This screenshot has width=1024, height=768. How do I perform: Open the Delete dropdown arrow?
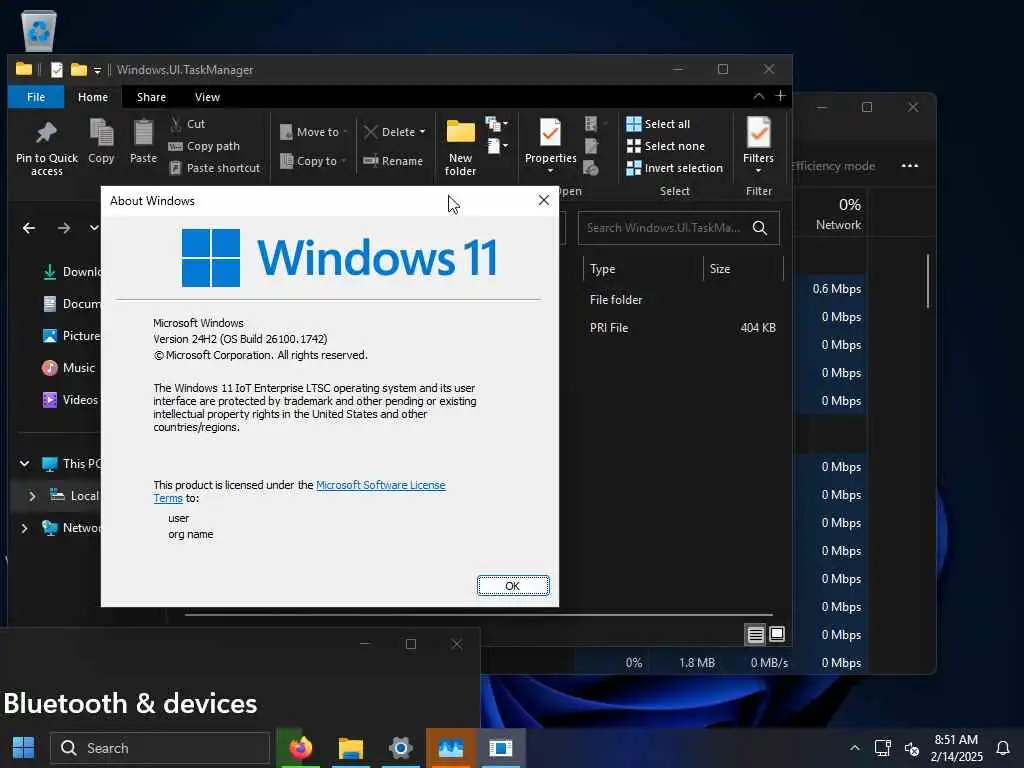423,132
